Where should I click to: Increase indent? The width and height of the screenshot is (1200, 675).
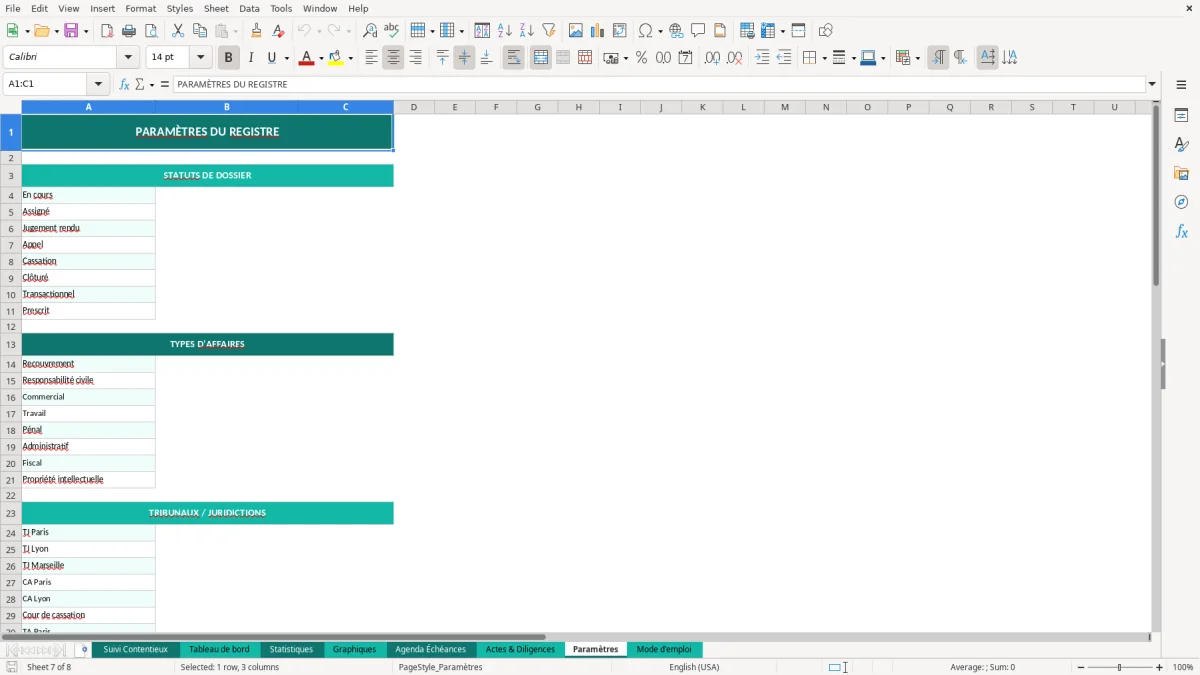click(762, 58)
